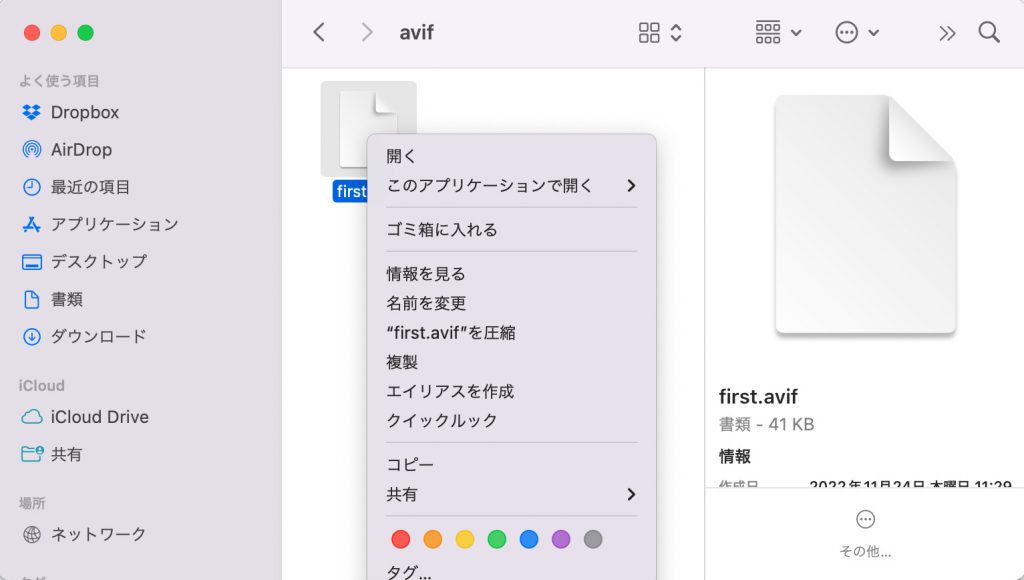Open the toolbar action ellipsis menu
The height and width of the screenshot is (580, 1024).
857,32
